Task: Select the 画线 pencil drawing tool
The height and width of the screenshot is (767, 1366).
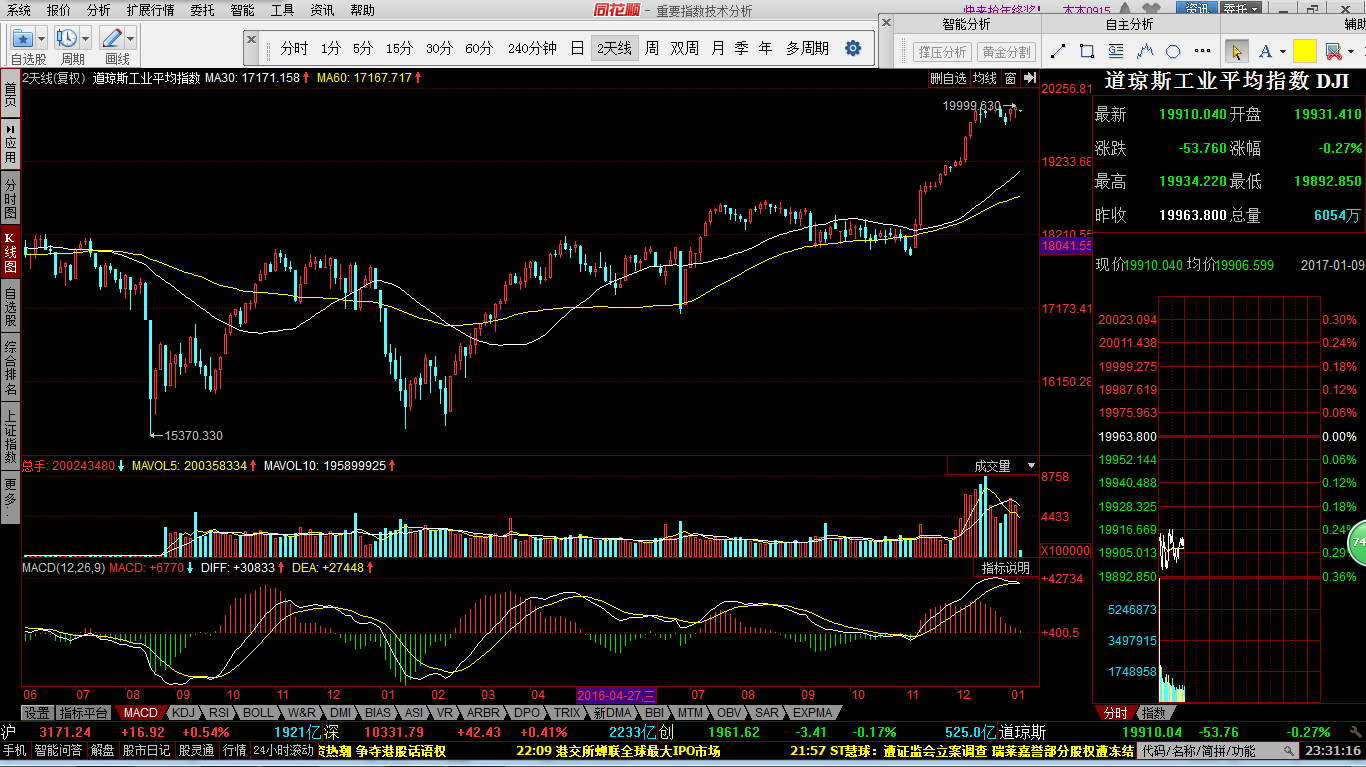Action: (112, 38)
